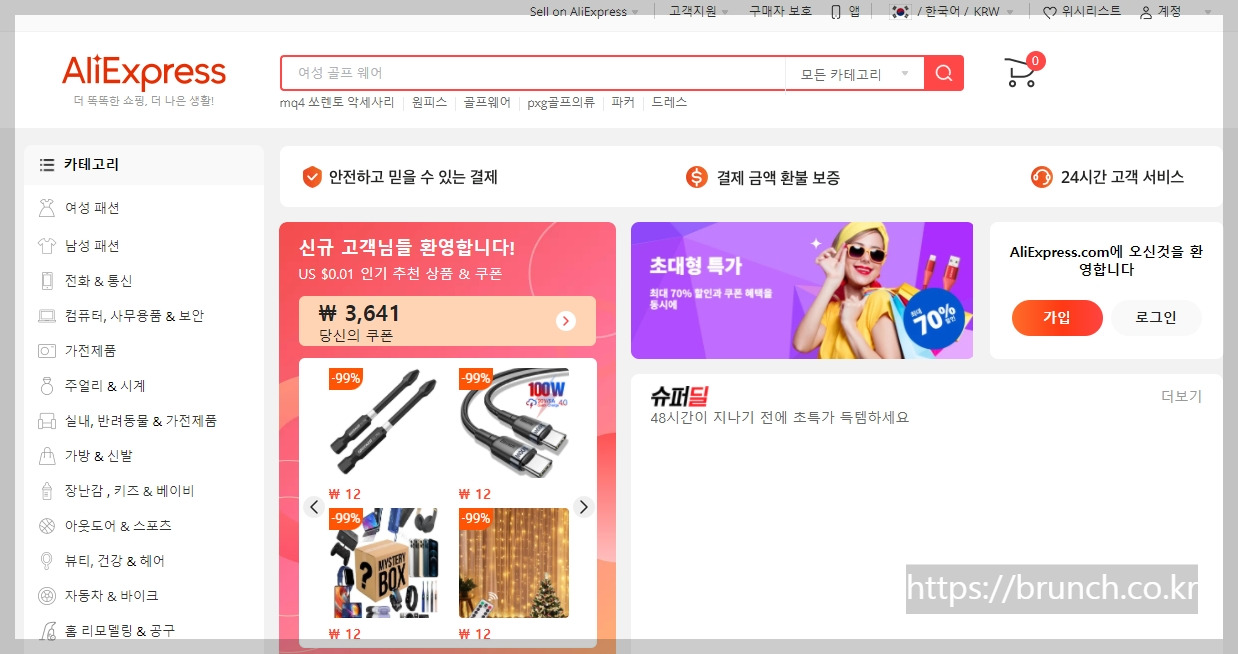Click the automobile & bike wheel icon
Image resolution: width=1238 pixels, height=654 pixels.
(47, 596)
